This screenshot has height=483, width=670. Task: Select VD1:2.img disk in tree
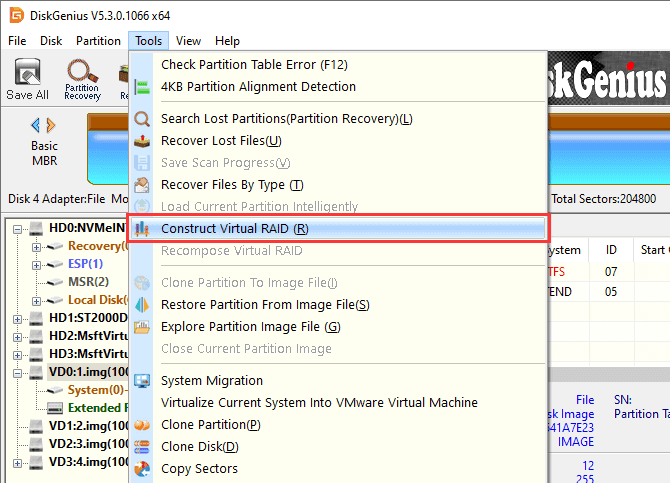point(88,426)
